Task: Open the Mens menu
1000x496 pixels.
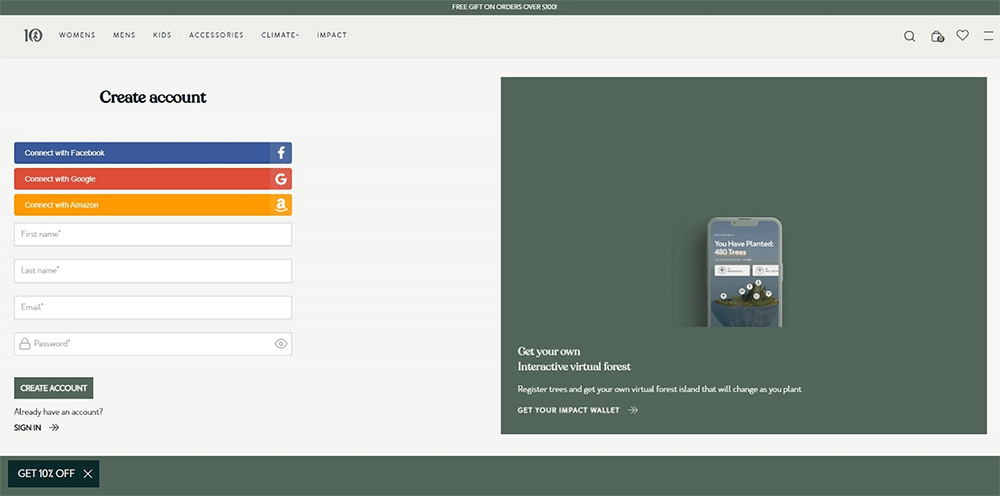Action: 124,35
